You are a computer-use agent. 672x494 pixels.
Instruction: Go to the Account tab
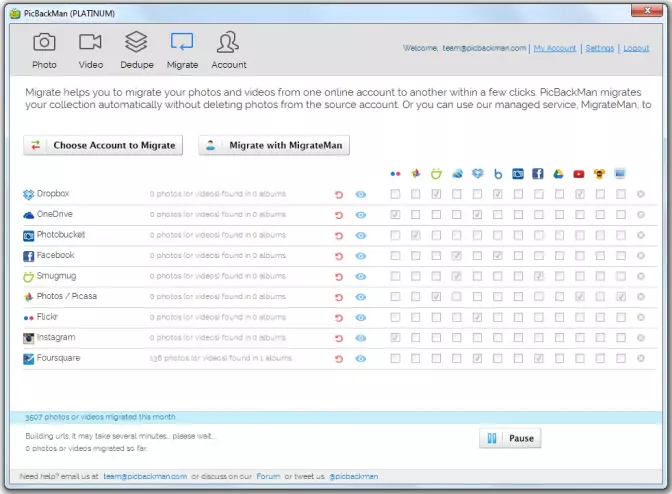pos(228,50)
